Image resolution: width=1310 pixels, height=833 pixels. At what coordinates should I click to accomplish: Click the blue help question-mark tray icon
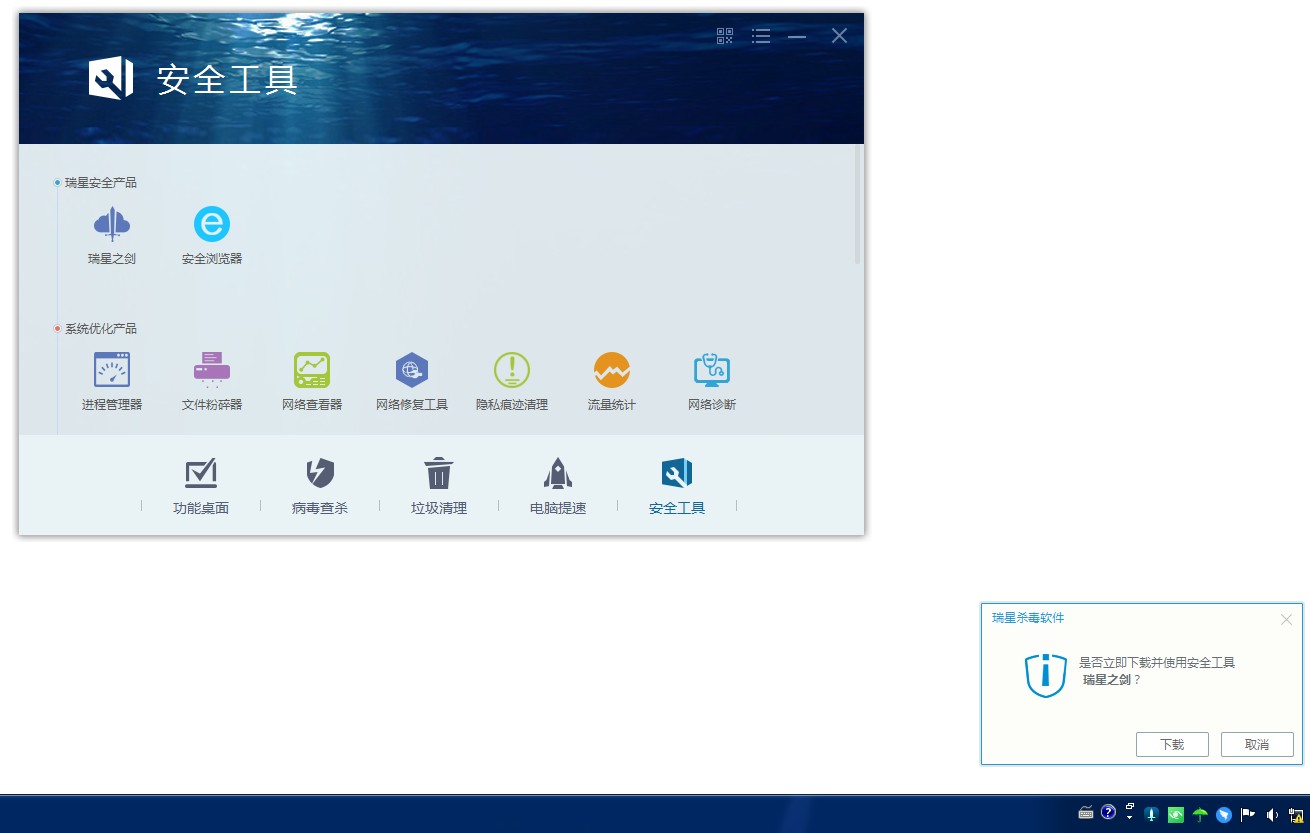1108,813
